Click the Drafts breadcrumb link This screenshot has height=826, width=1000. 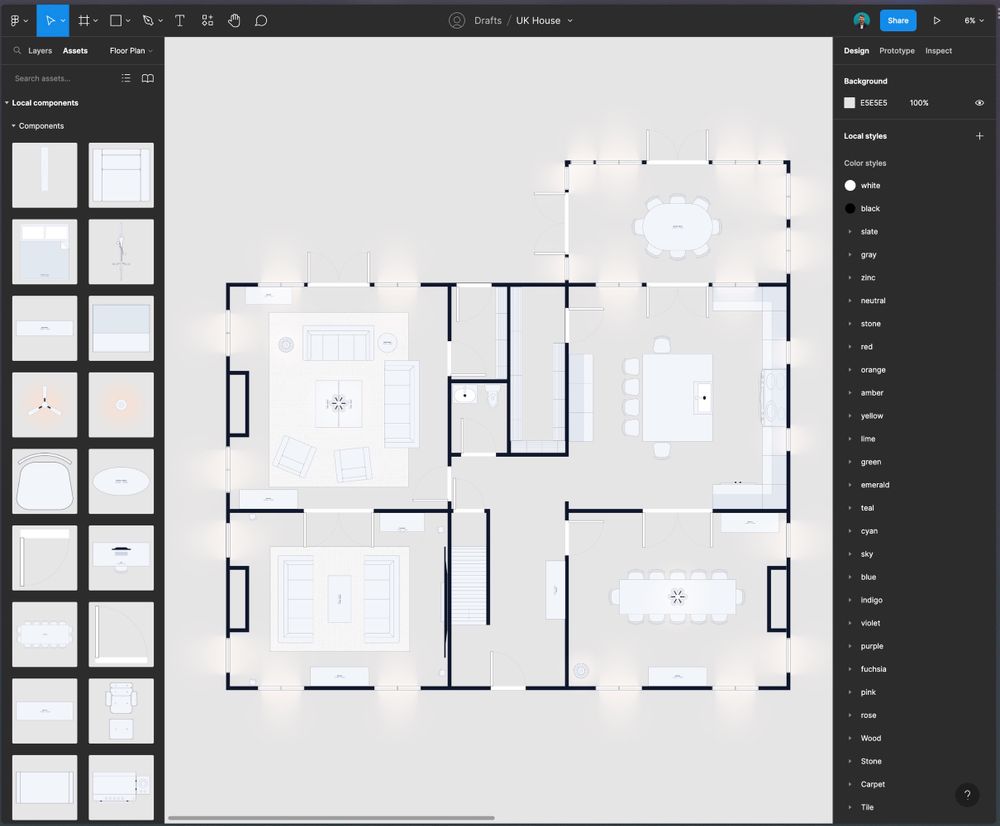(x=488, y=20)
